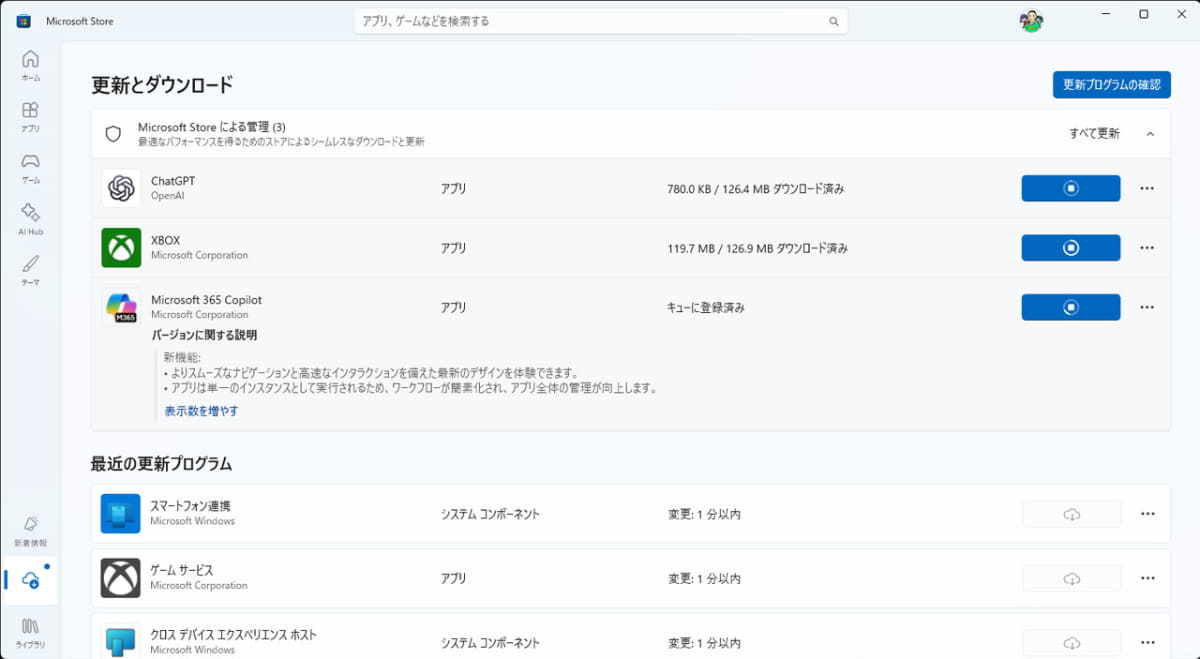This screenshot has width=1200, height=659.
Task: Open AI Hub in the sidebar
Action: tap(30, 219)
